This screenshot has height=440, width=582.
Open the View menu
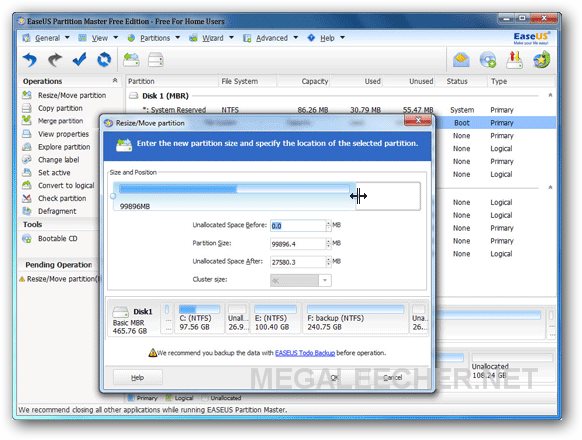(x=99, y=38)
